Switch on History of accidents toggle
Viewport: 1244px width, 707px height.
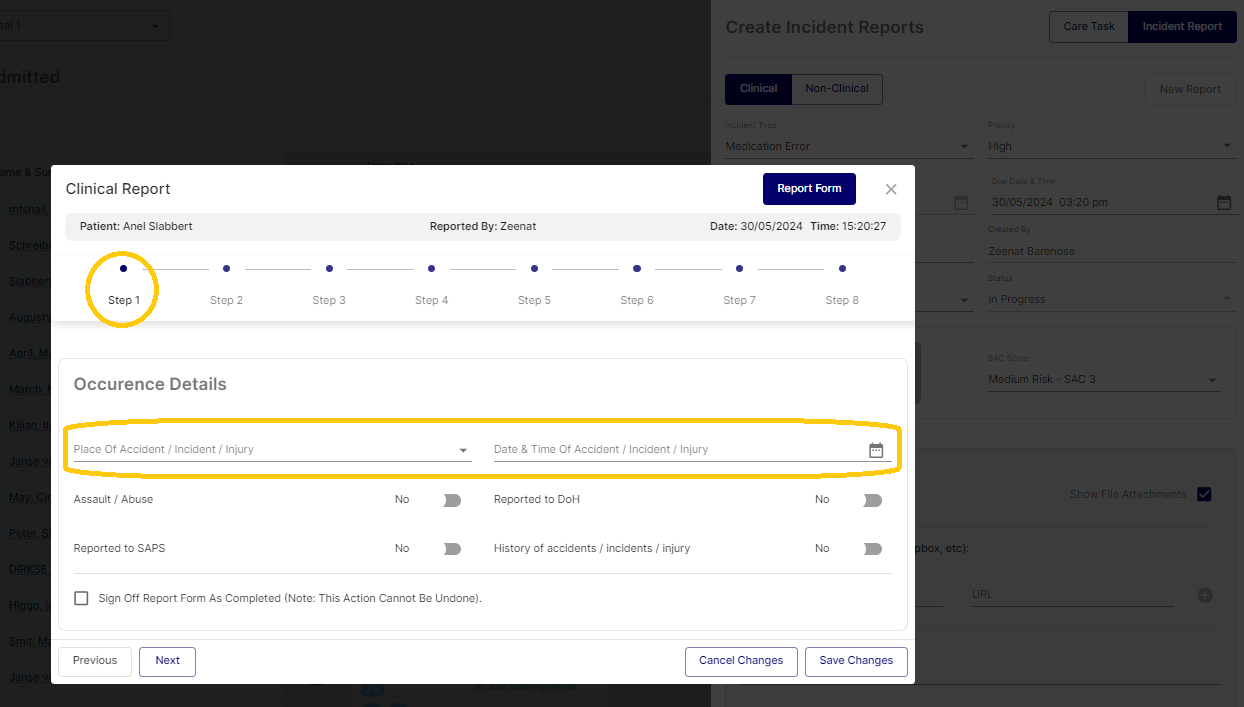872,549
